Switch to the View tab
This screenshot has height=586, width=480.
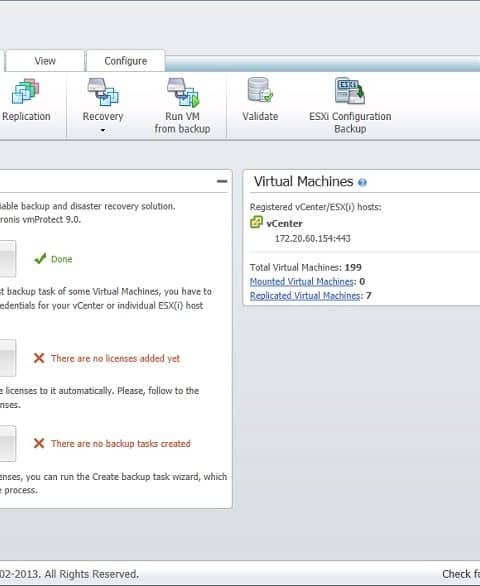tap(45, 61)
